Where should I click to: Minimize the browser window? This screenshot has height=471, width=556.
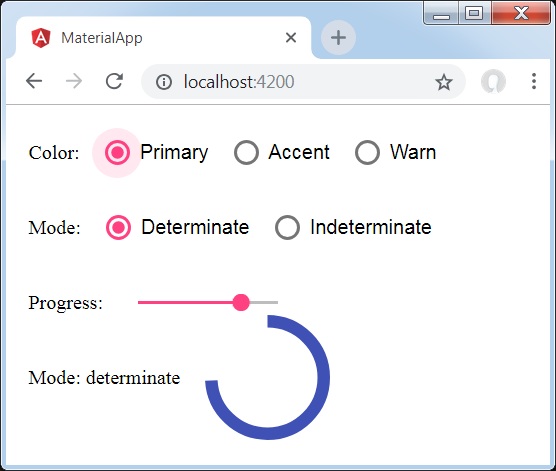point(441,14)
